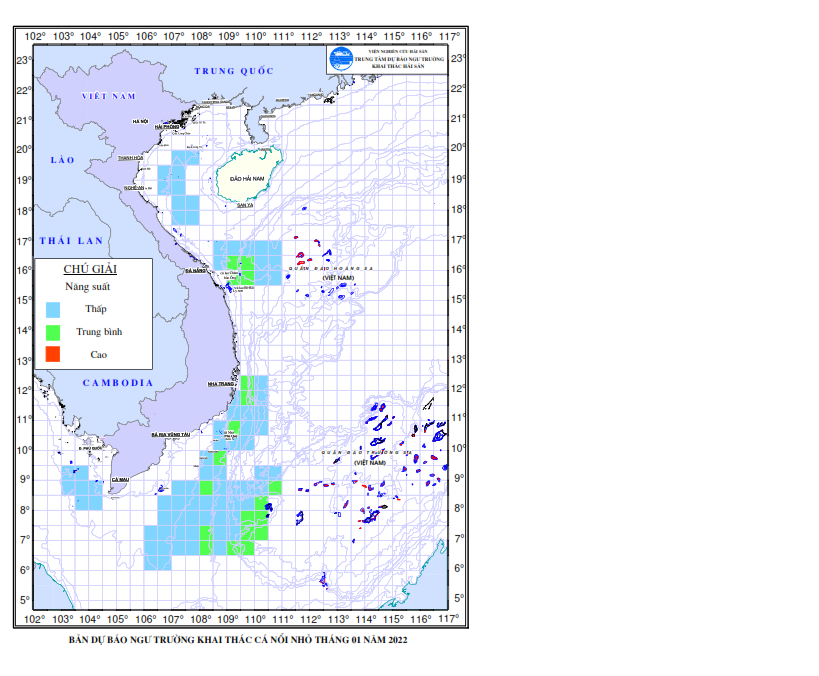The image size is (819, 676).
Task: Click the ĐÀ NẴNG city label
Action: click(x=195, y=271)
